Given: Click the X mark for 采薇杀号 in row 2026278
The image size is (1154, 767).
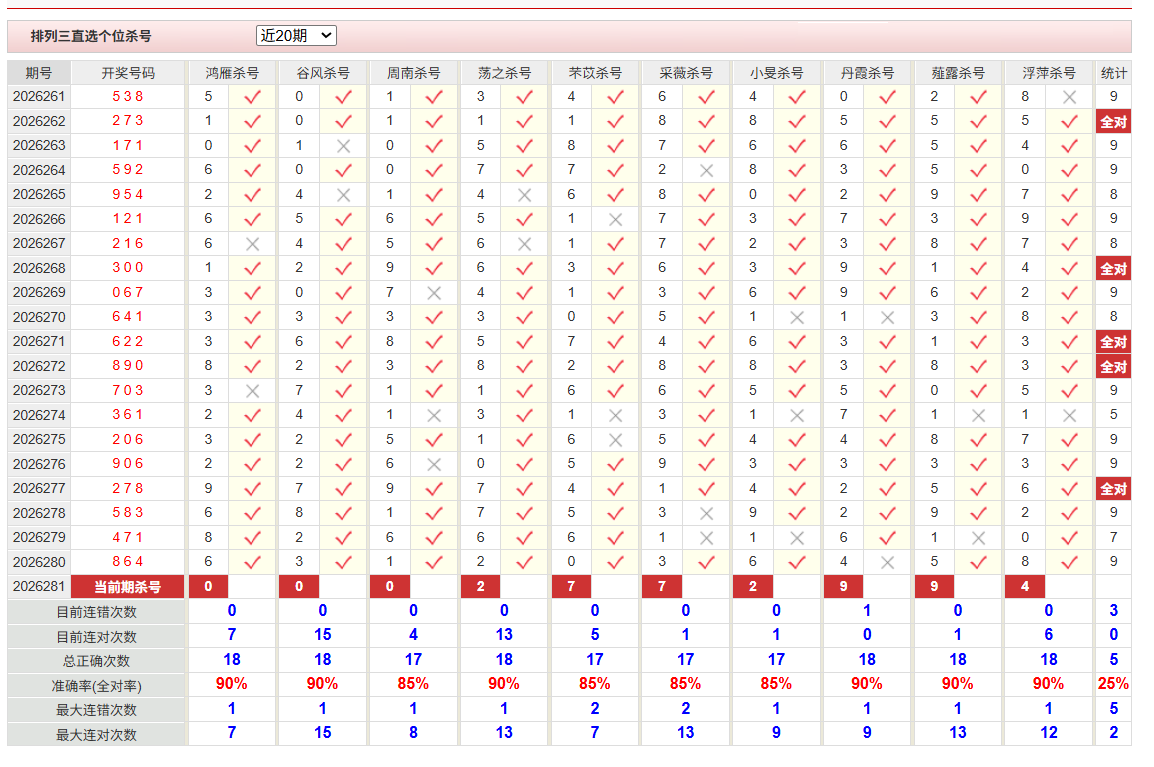Looking at the screenshot, I should pyautogui.click(x=707, y=514).
